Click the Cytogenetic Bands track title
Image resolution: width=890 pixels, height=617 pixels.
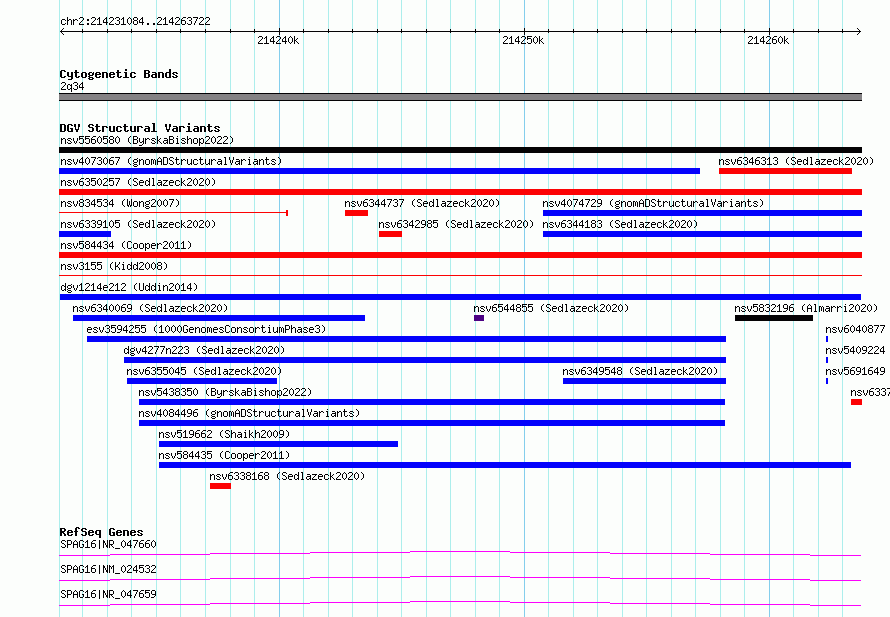point(119,74)
